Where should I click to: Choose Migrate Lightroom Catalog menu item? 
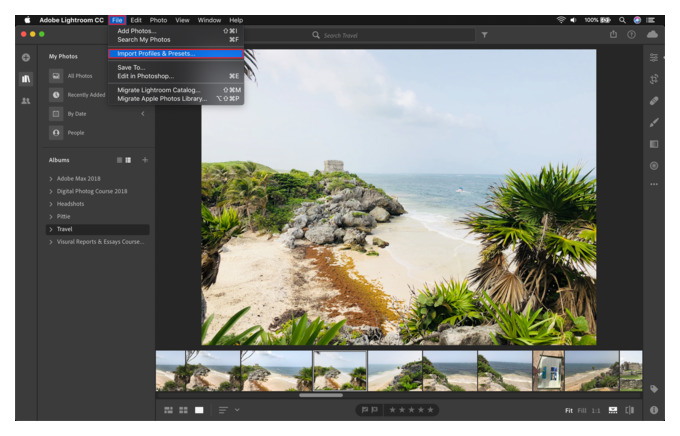pyautogui.click(x=176, y=90)
